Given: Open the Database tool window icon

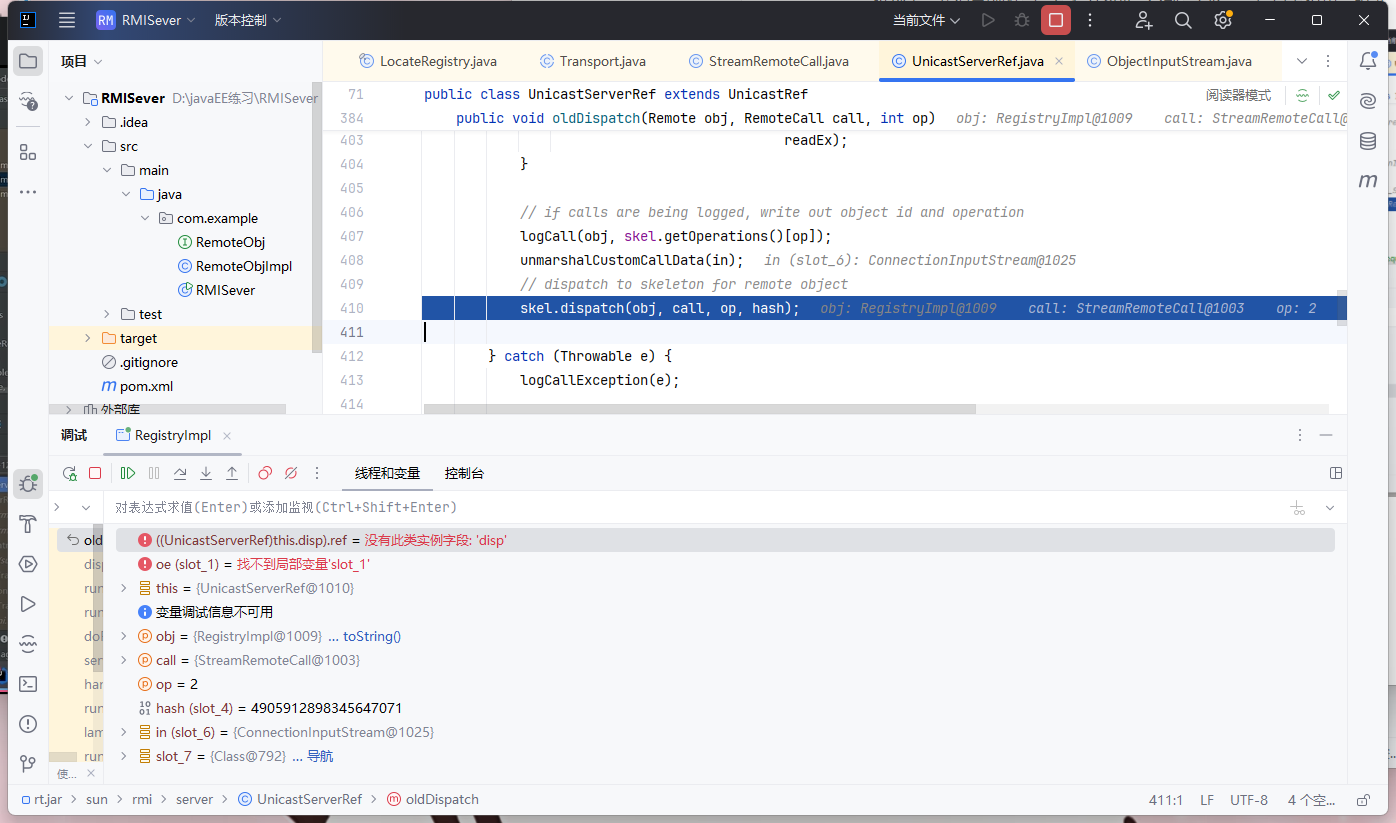Looking at the screenshot, I should point(1367,141).
